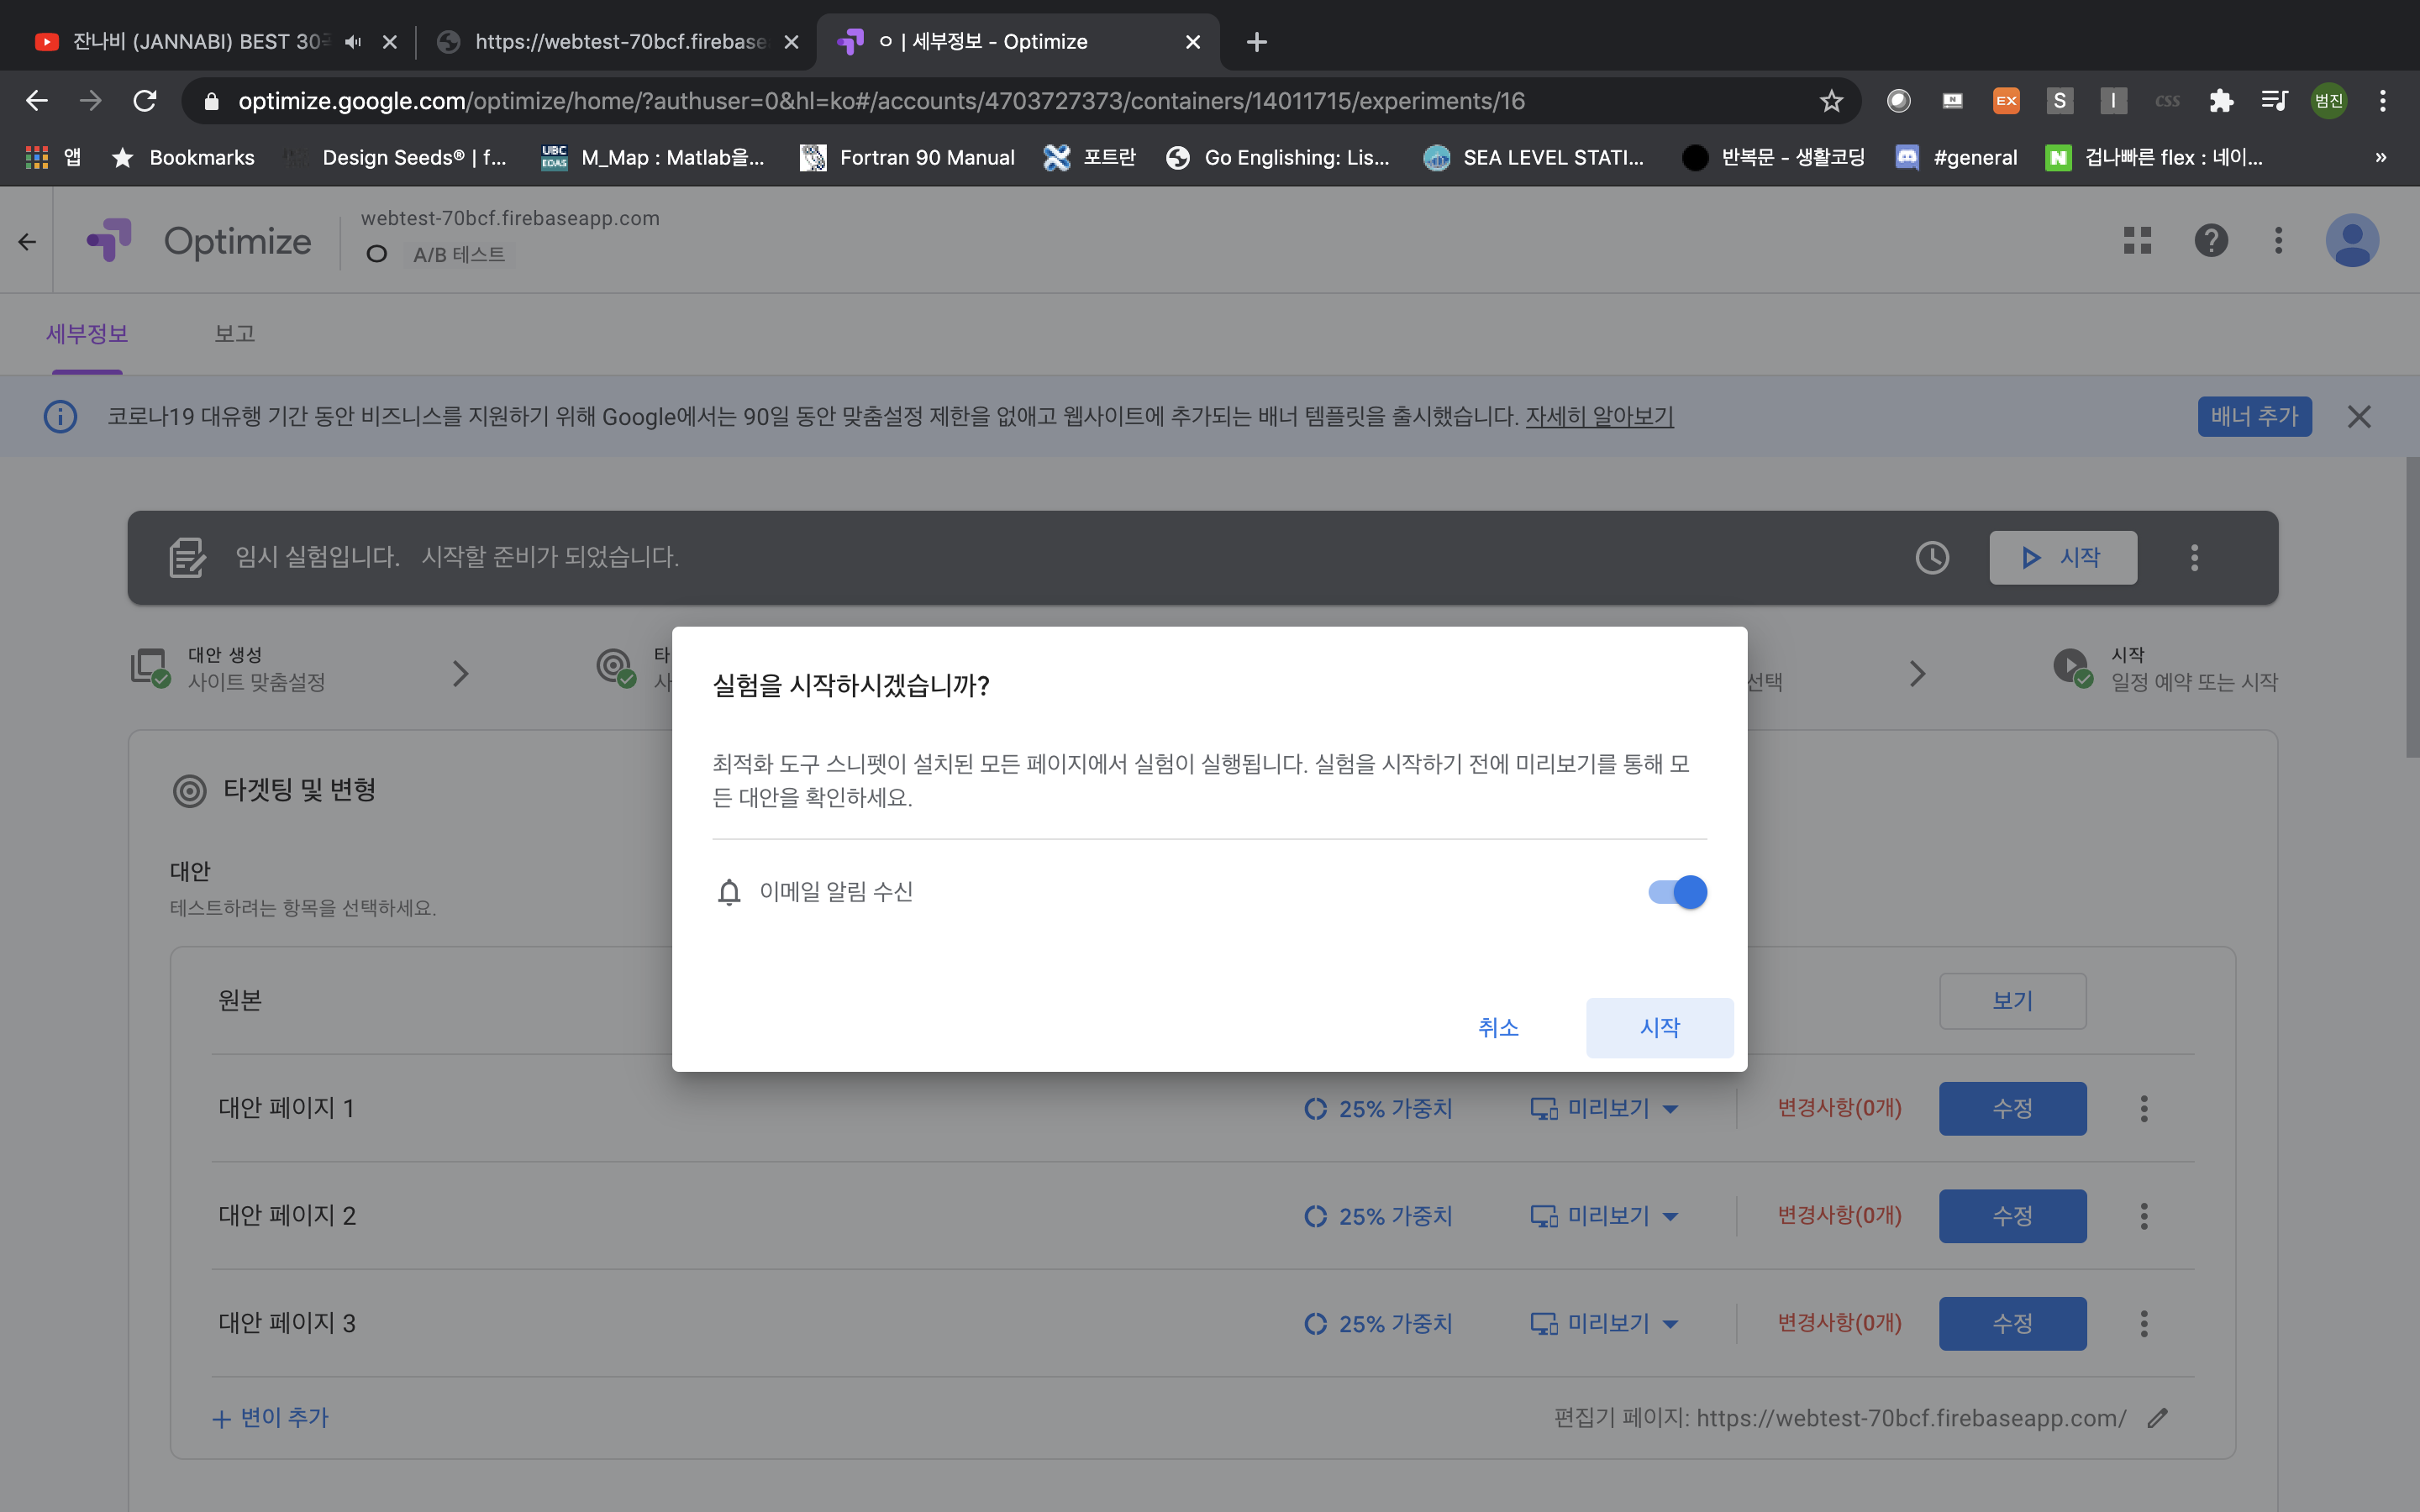The height and width of the screenshot is (1512, 2420).
Task: Click the pencil edit icon beside editor page URL
Action: [2158, 1418]
